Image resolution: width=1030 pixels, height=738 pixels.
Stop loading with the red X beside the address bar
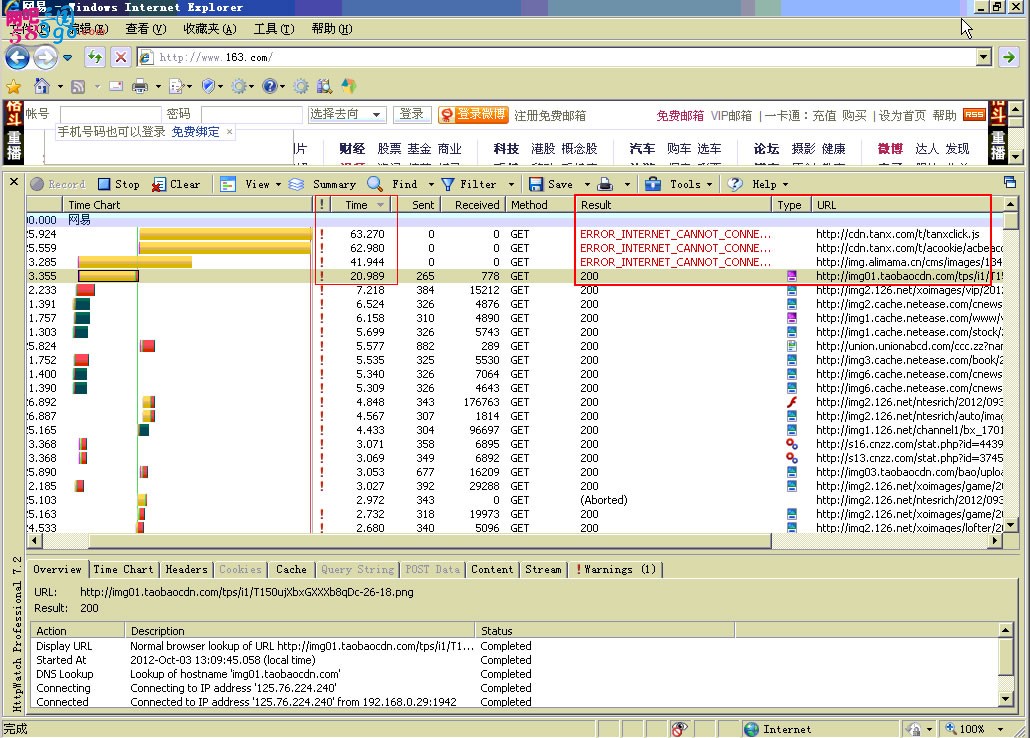tap(121, 57)
